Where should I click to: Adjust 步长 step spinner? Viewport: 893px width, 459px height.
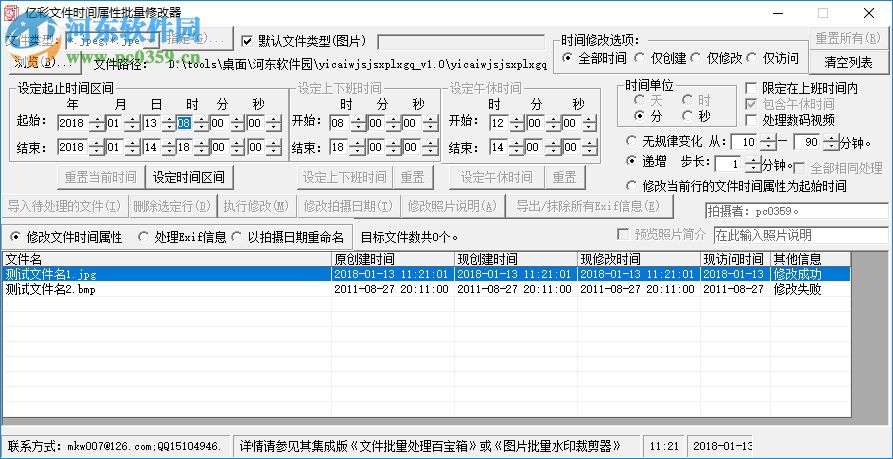click(x=753, y=165)
